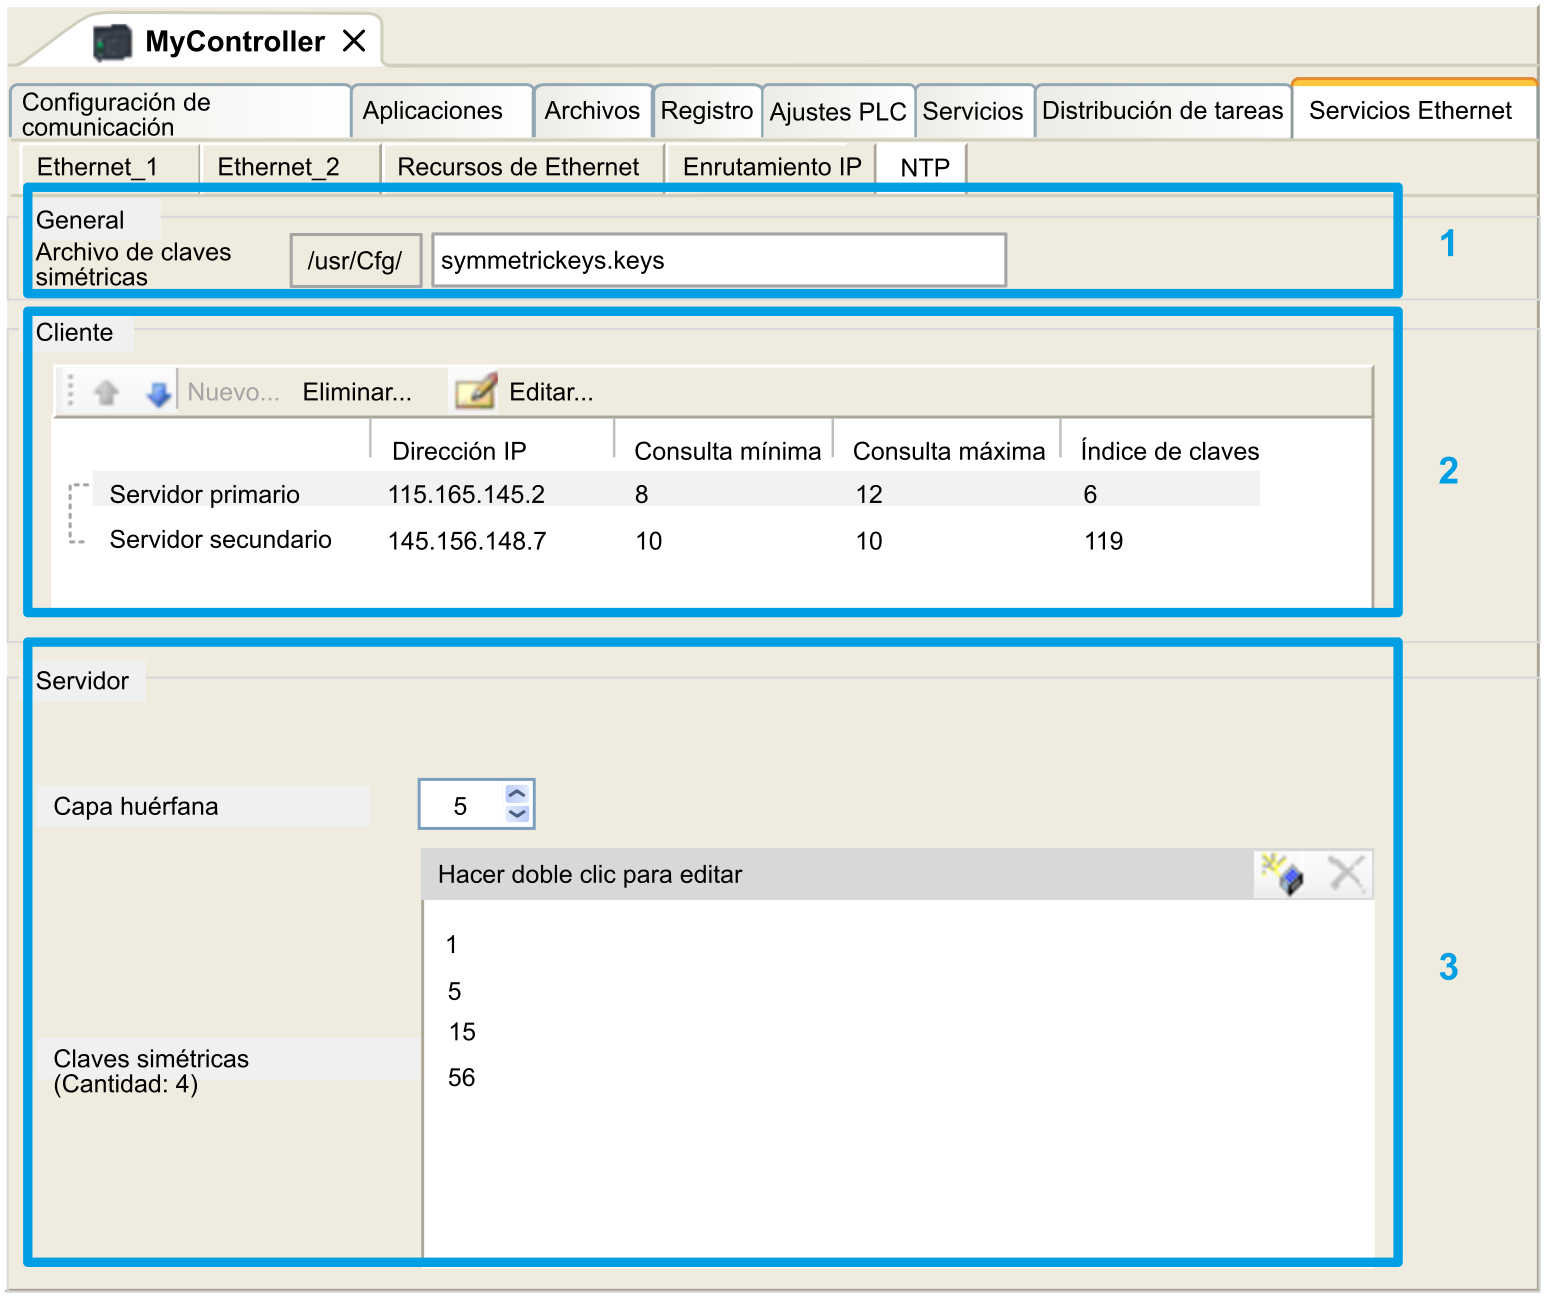Click the add new symmetric key icon
1544x1296 pixels.
(x=1282, y=874)
